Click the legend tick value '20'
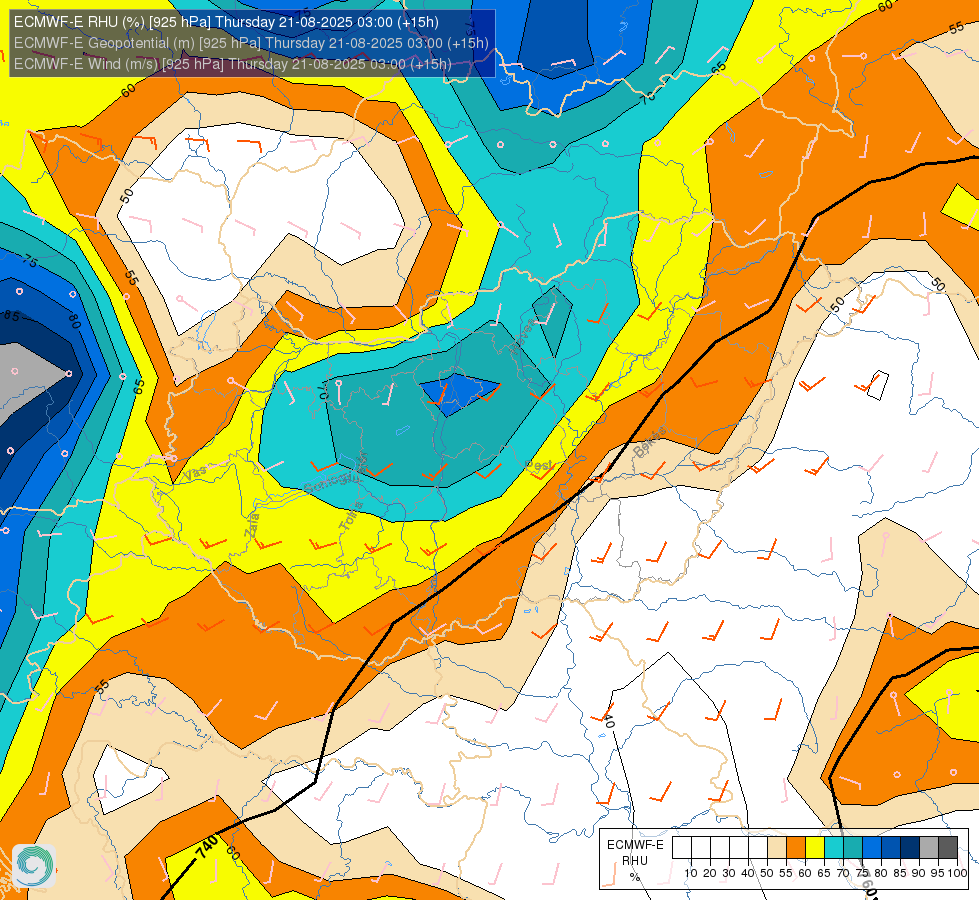Viewport: 979px width, 900px height. pos(710,873)
